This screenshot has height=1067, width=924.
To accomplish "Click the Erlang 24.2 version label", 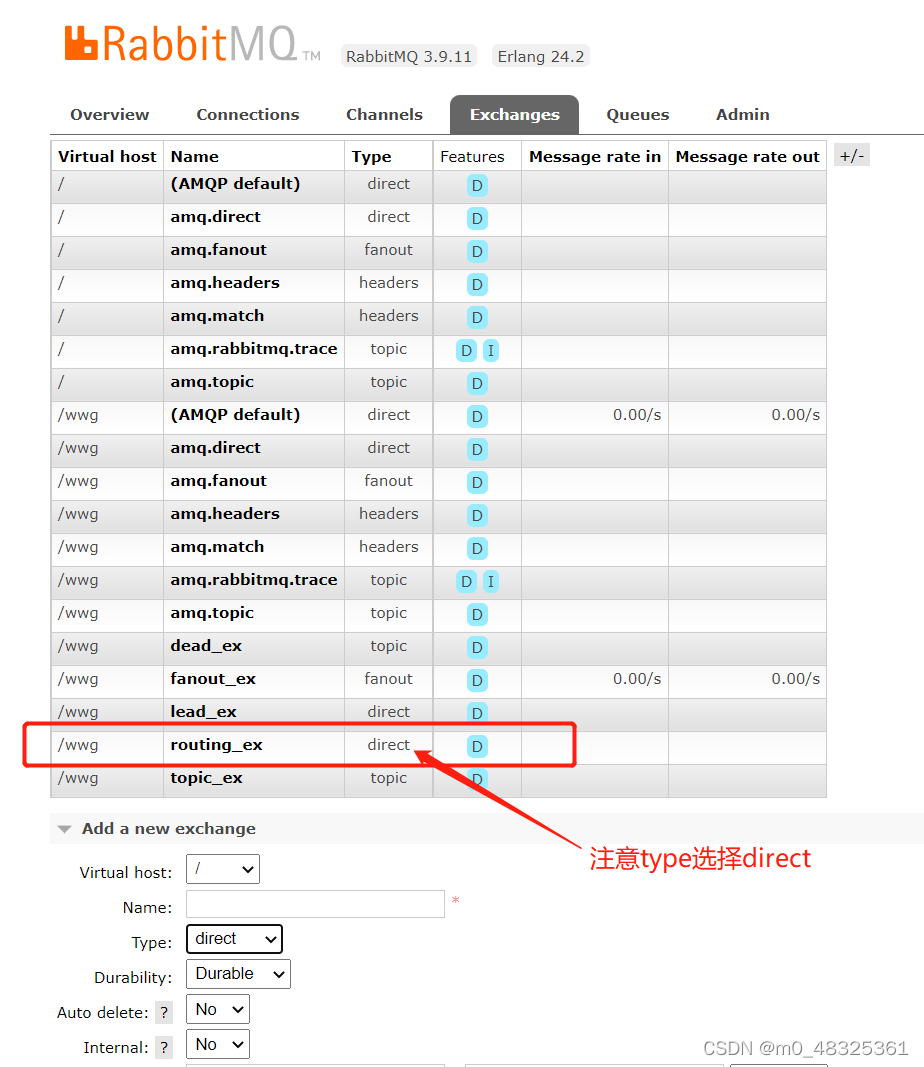I will point(541,56).
